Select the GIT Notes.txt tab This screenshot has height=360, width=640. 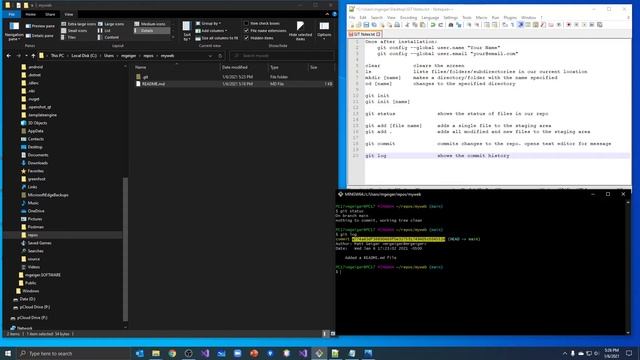coord(365,34)
